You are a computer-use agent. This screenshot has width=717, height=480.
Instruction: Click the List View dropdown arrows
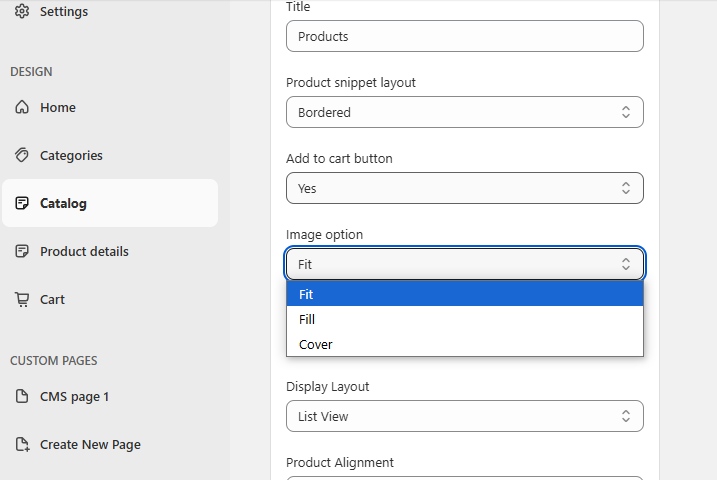626,416
